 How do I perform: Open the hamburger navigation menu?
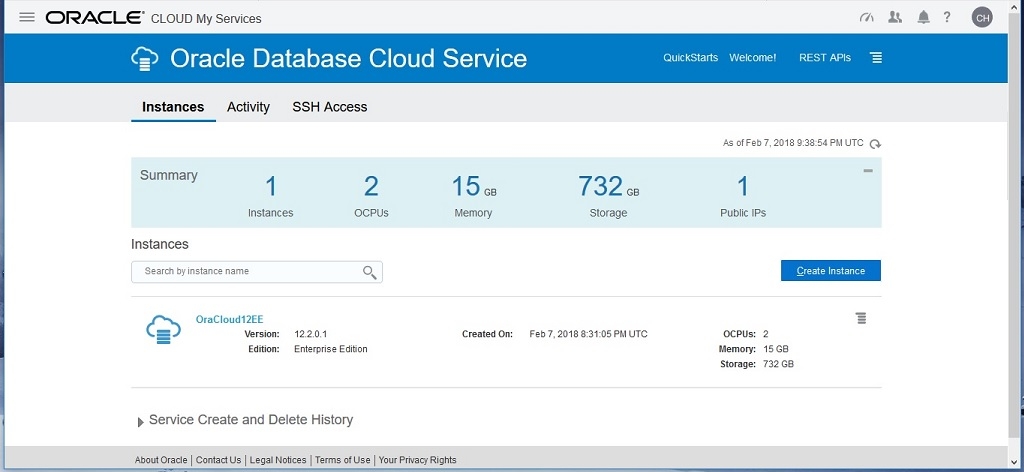pos(27,18)
